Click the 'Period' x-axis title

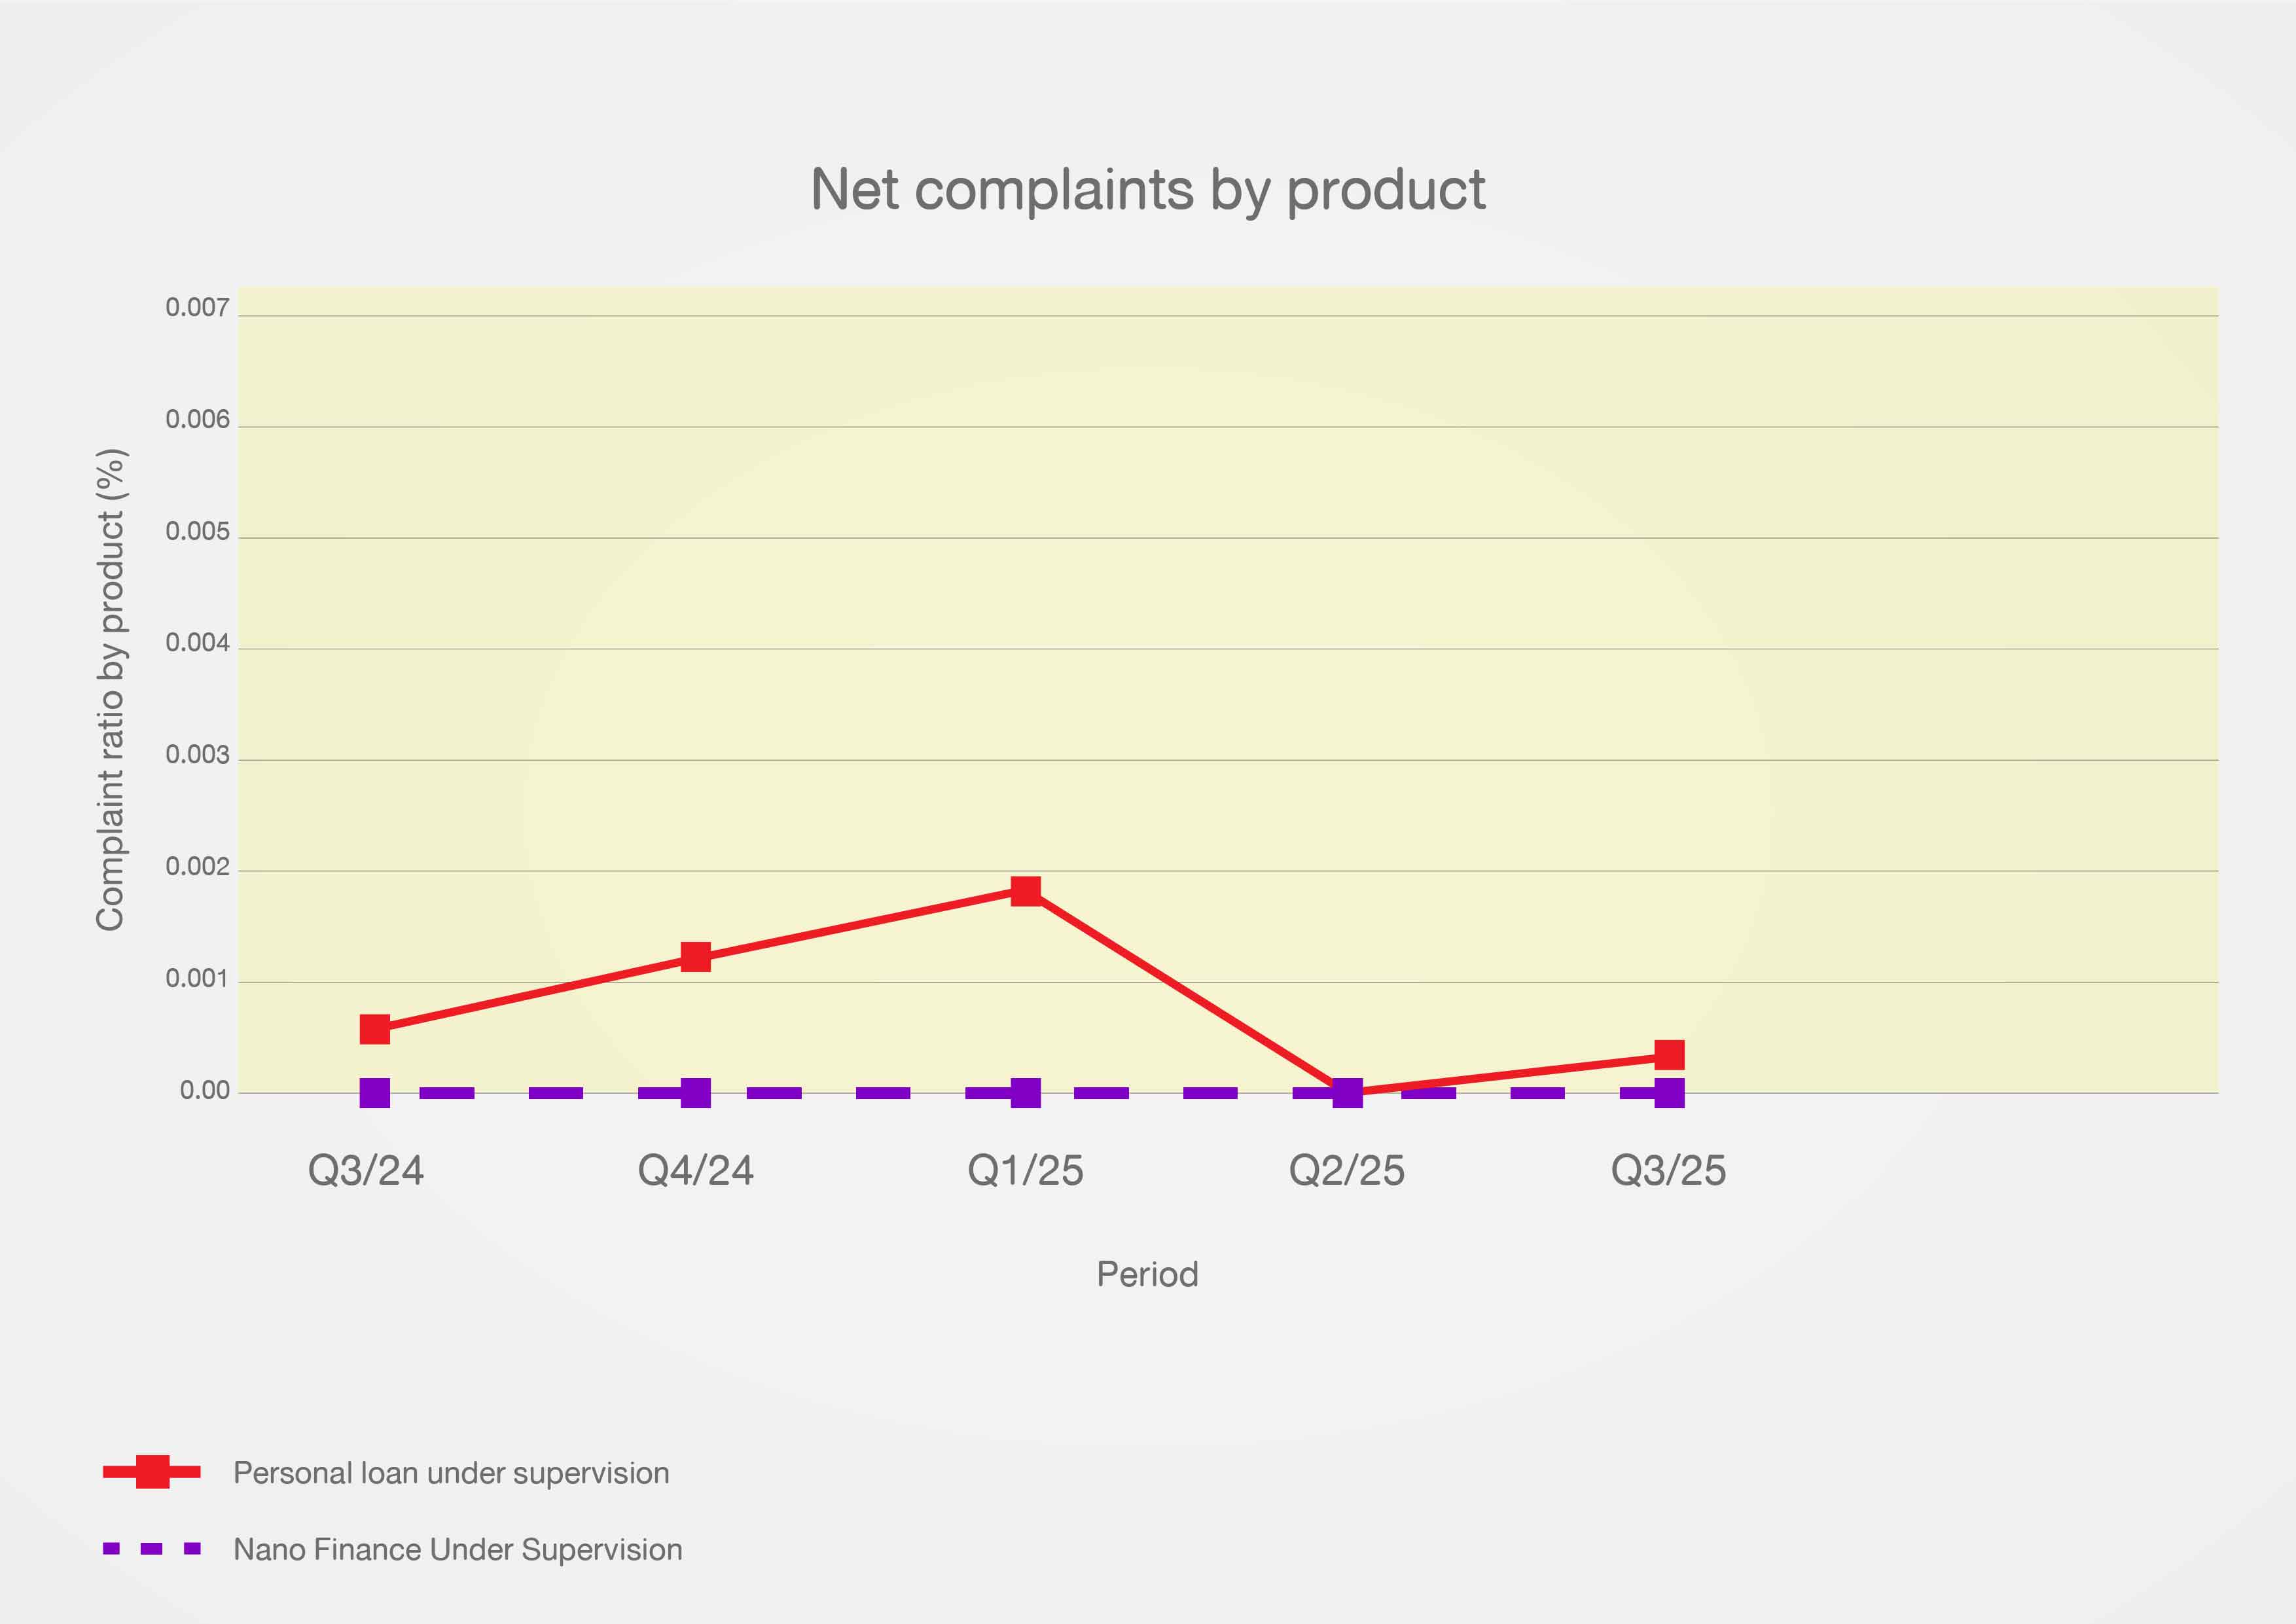coord(1147,1274)
